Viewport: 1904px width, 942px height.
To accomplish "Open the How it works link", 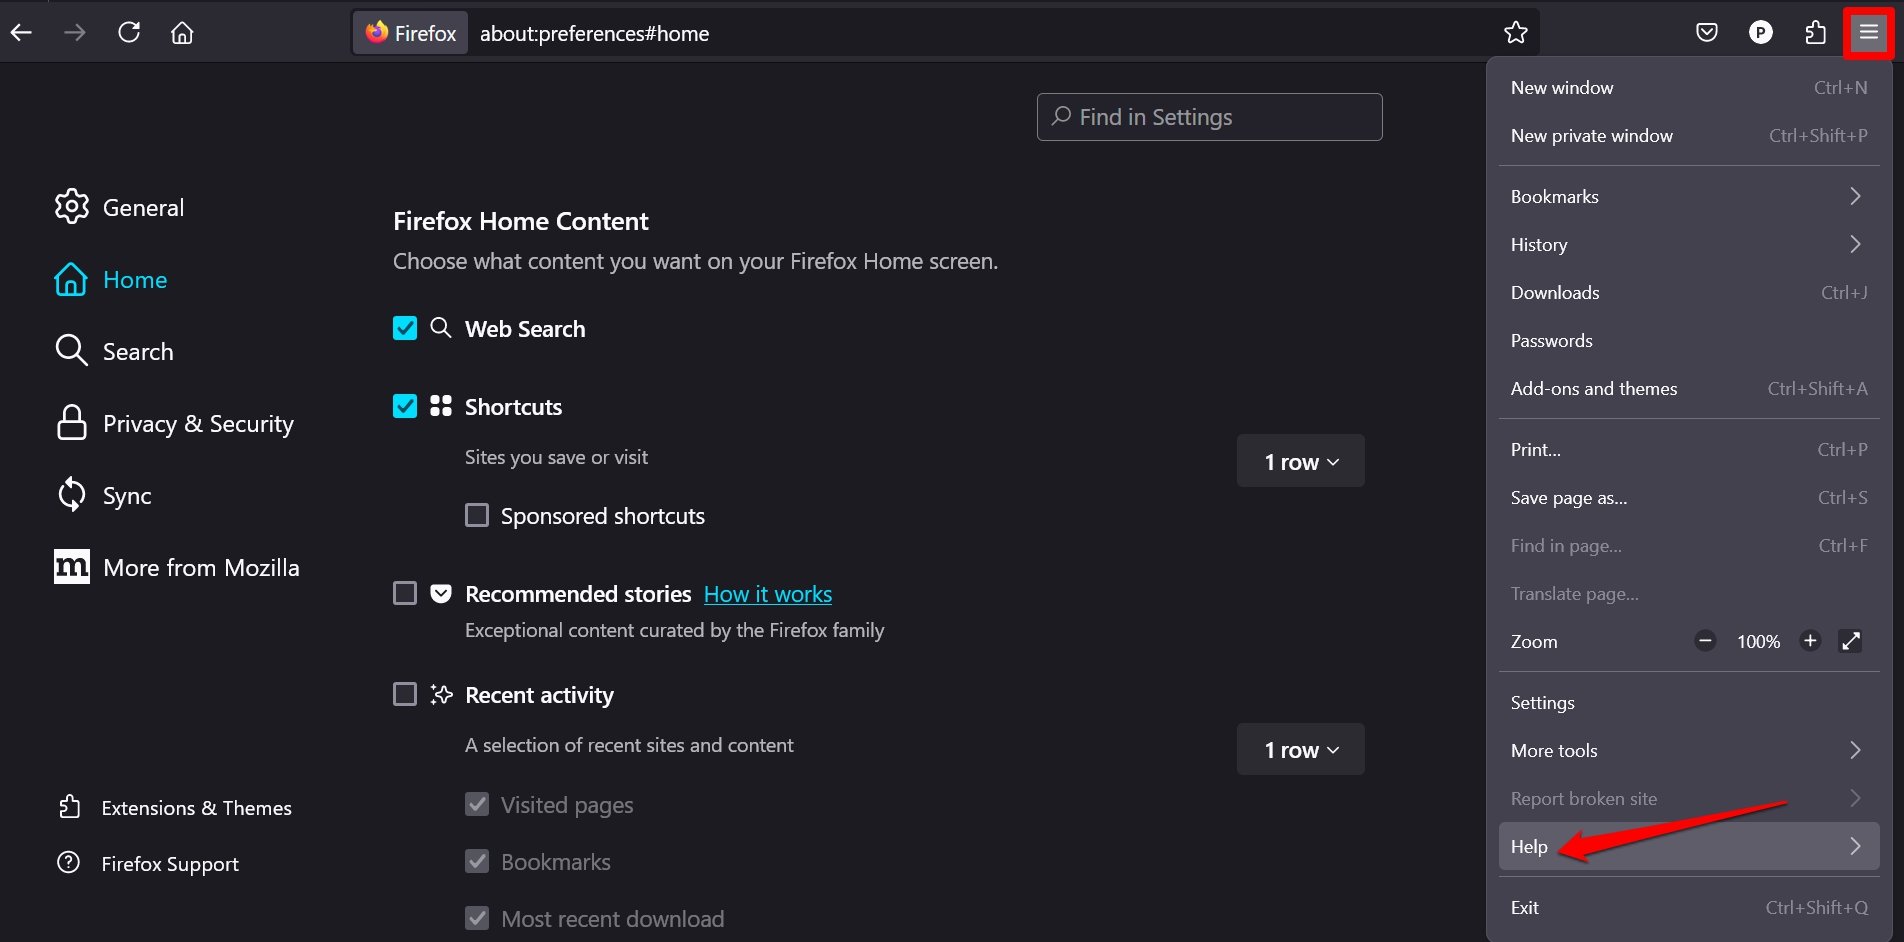I will 767,594.
